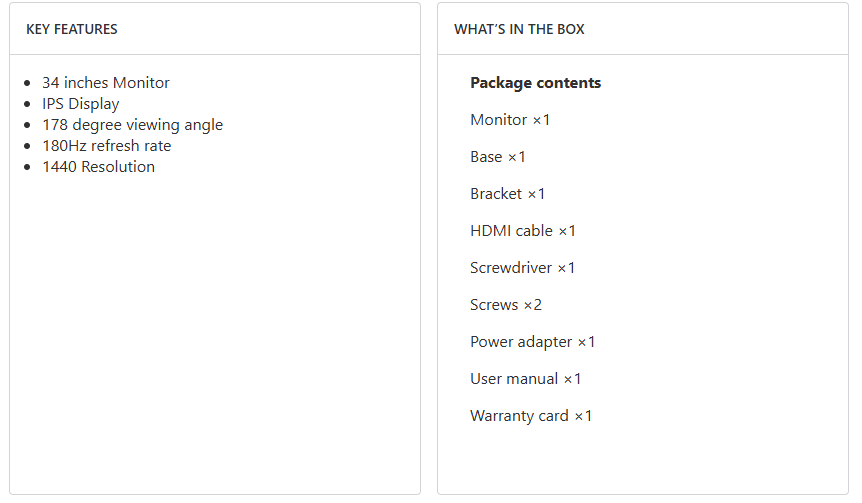
Task: Click the bullet before IPS Display
Action: 27,104
